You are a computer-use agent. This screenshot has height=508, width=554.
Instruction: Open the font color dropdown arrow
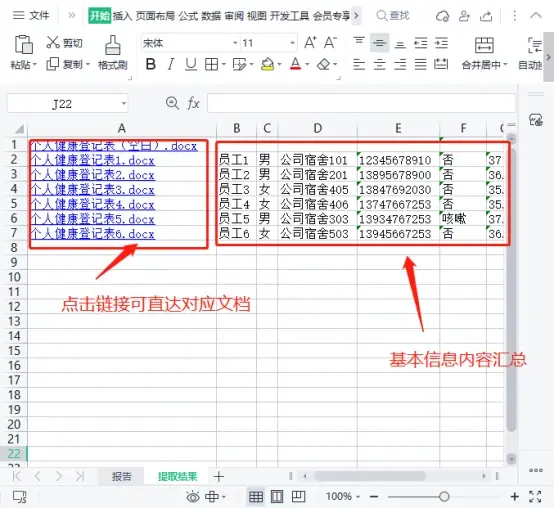click(x=307, y=64)
